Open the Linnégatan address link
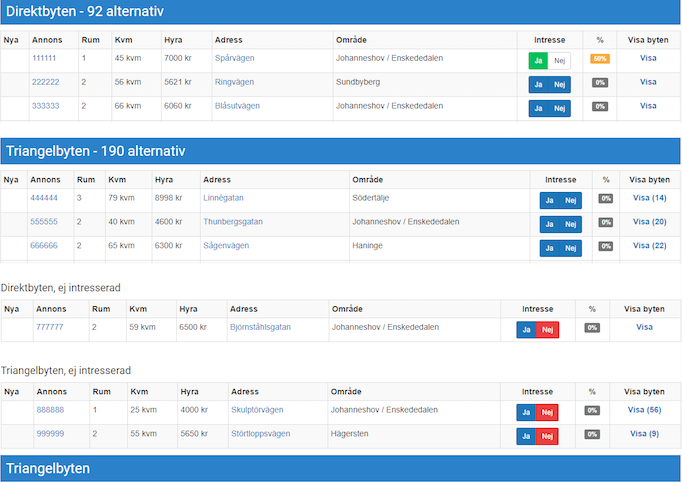This screenshot has height=486, width=682. tap(223, 198)
